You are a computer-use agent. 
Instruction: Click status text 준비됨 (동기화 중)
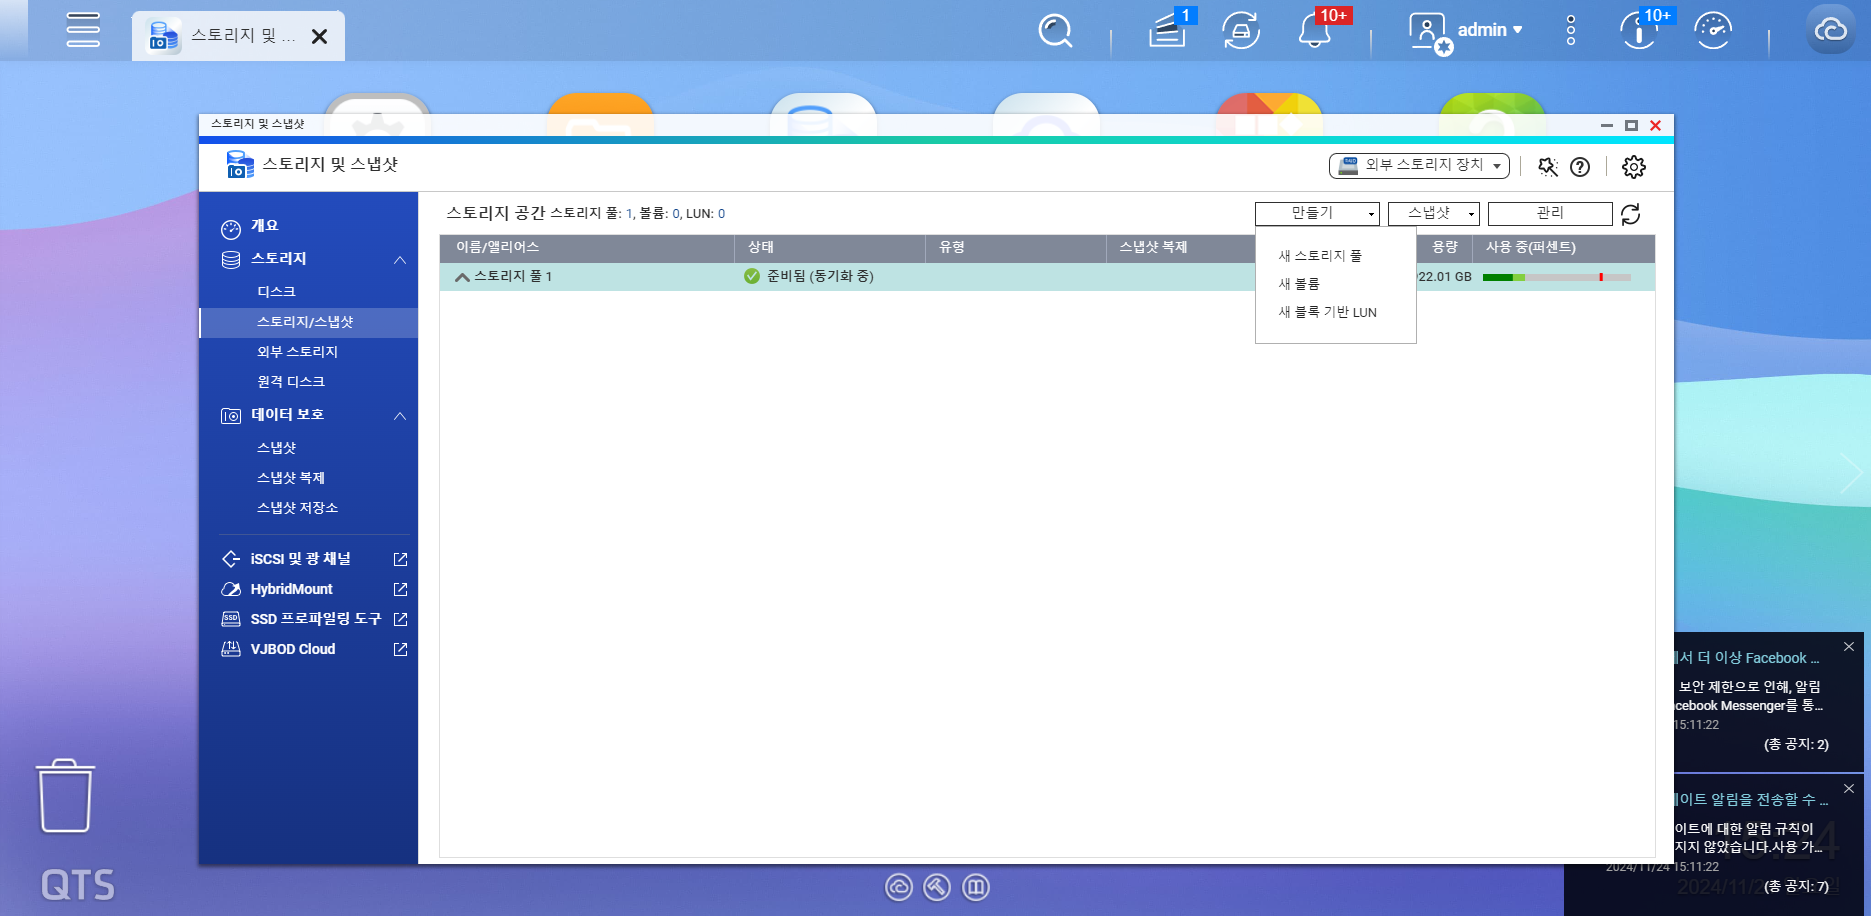tap(820, 276)
